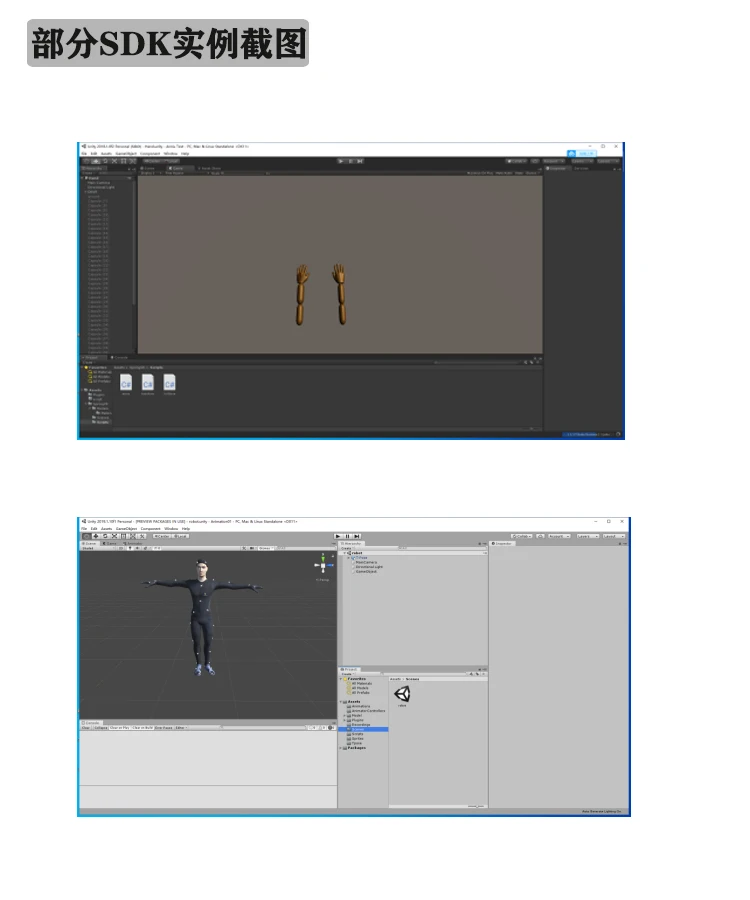Select Rect tool in lower Unity window

[123, 536]
